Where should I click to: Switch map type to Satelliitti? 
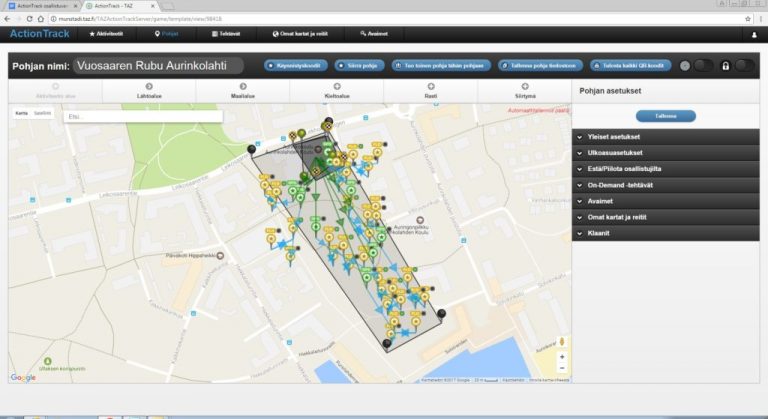click(x=43, y=113)
